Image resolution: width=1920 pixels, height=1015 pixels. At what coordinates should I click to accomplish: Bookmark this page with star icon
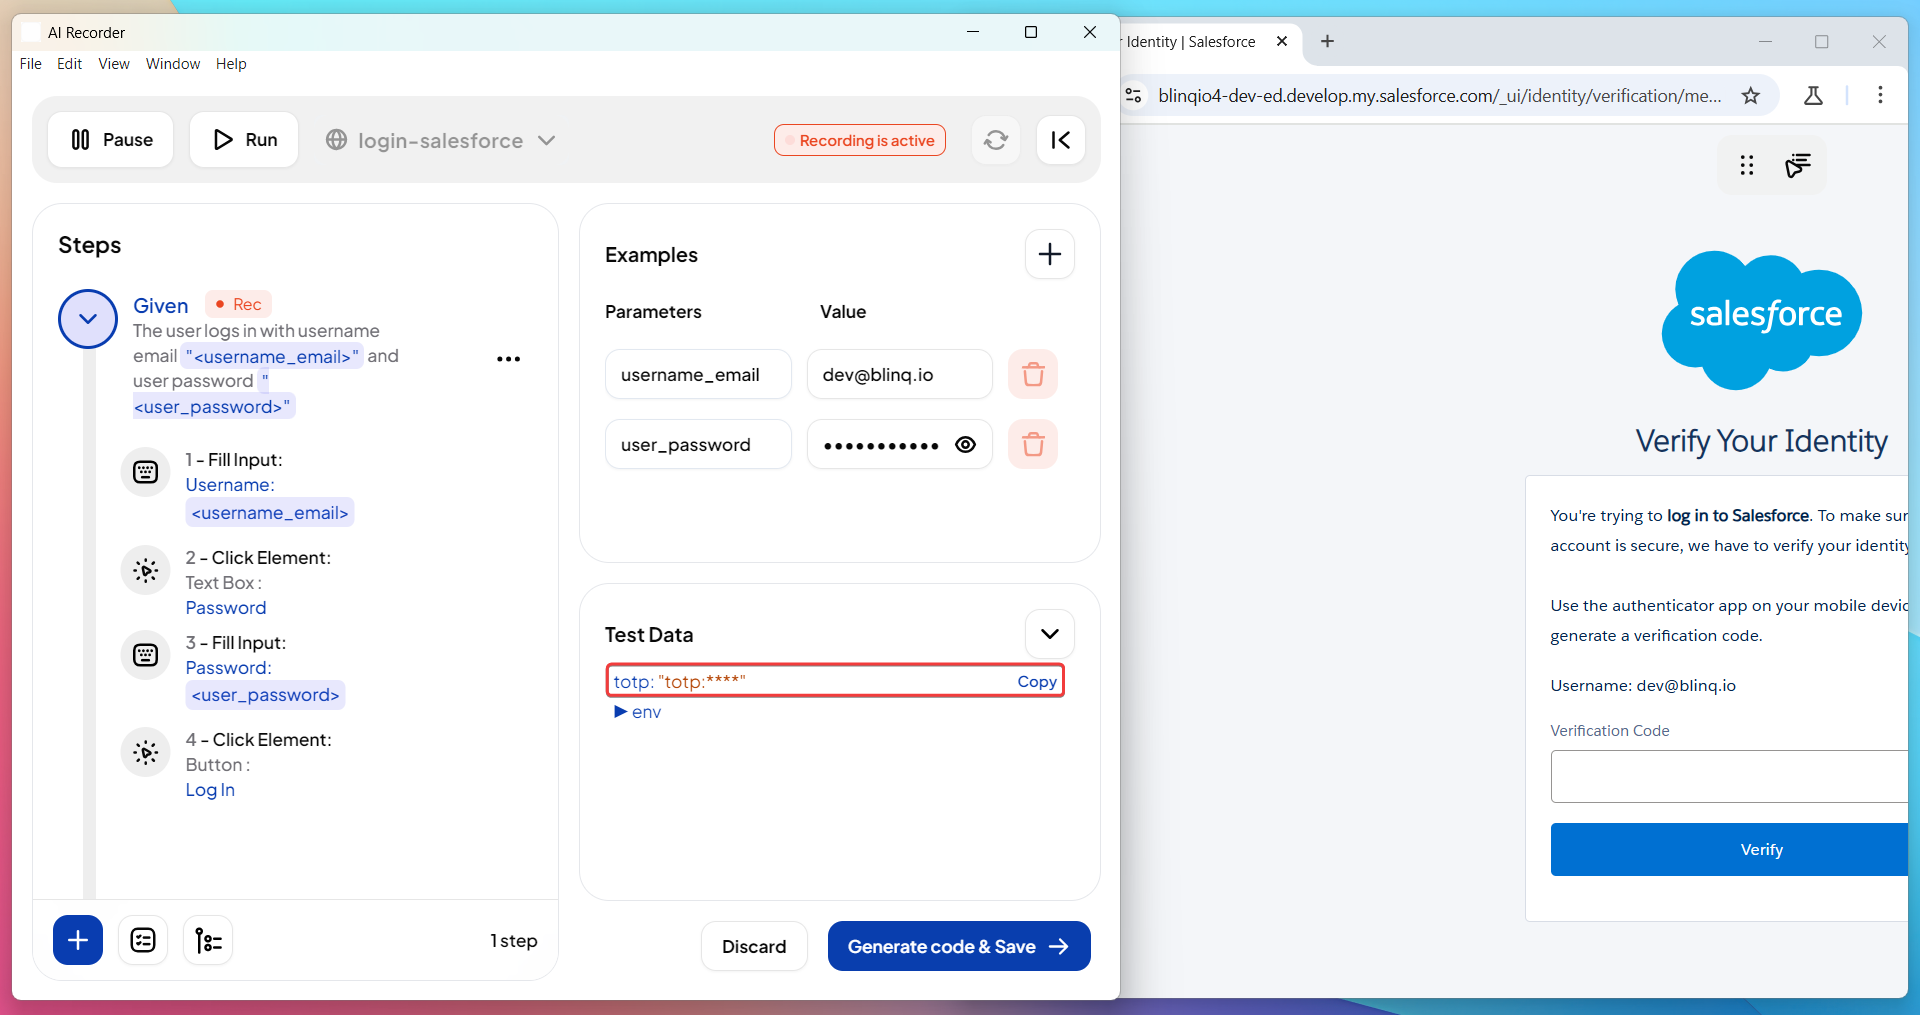pyautogui.click(x=1750, y=96)
